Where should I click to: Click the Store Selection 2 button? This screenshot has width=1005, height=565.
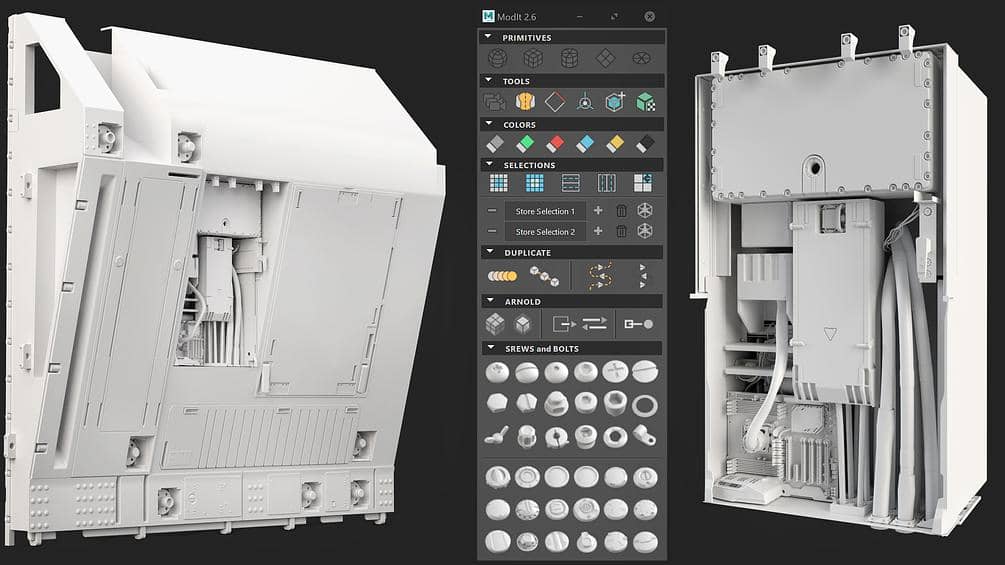point(545,231)
